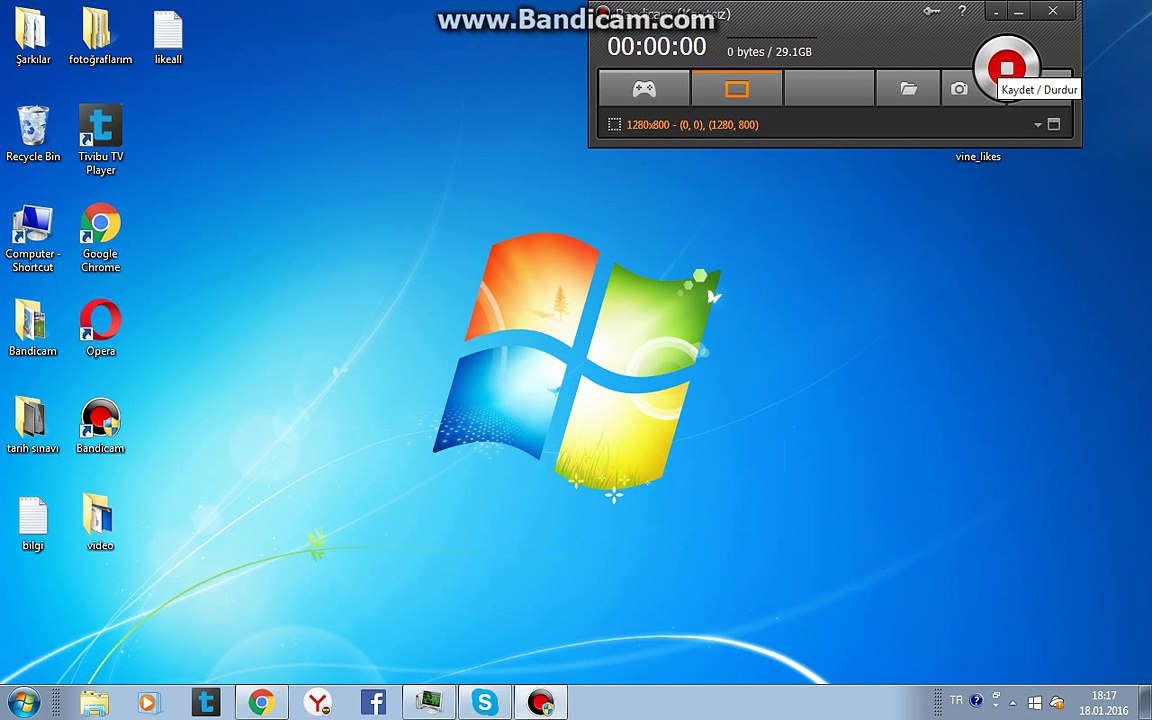Image resolution: width=1152 pixels, height=720 pixels.
Task: Open Facebook shortcut in taskbar
Action: click(373, 703)
